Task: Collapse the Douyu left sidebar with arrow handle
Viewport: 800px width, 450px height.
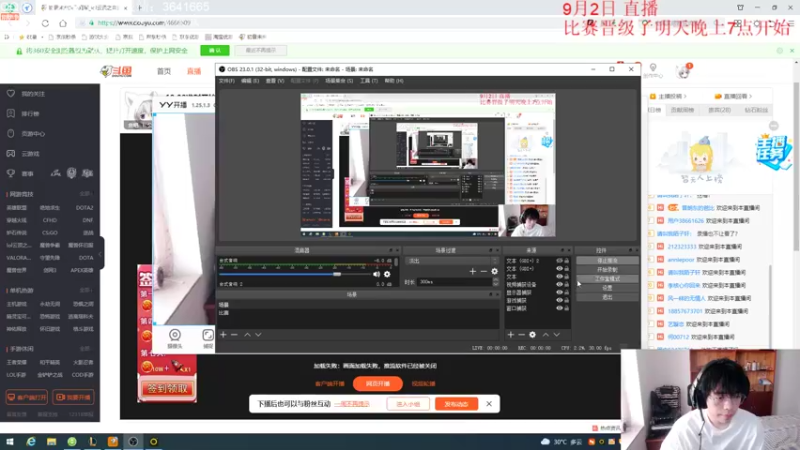Action: pos(101,254)
